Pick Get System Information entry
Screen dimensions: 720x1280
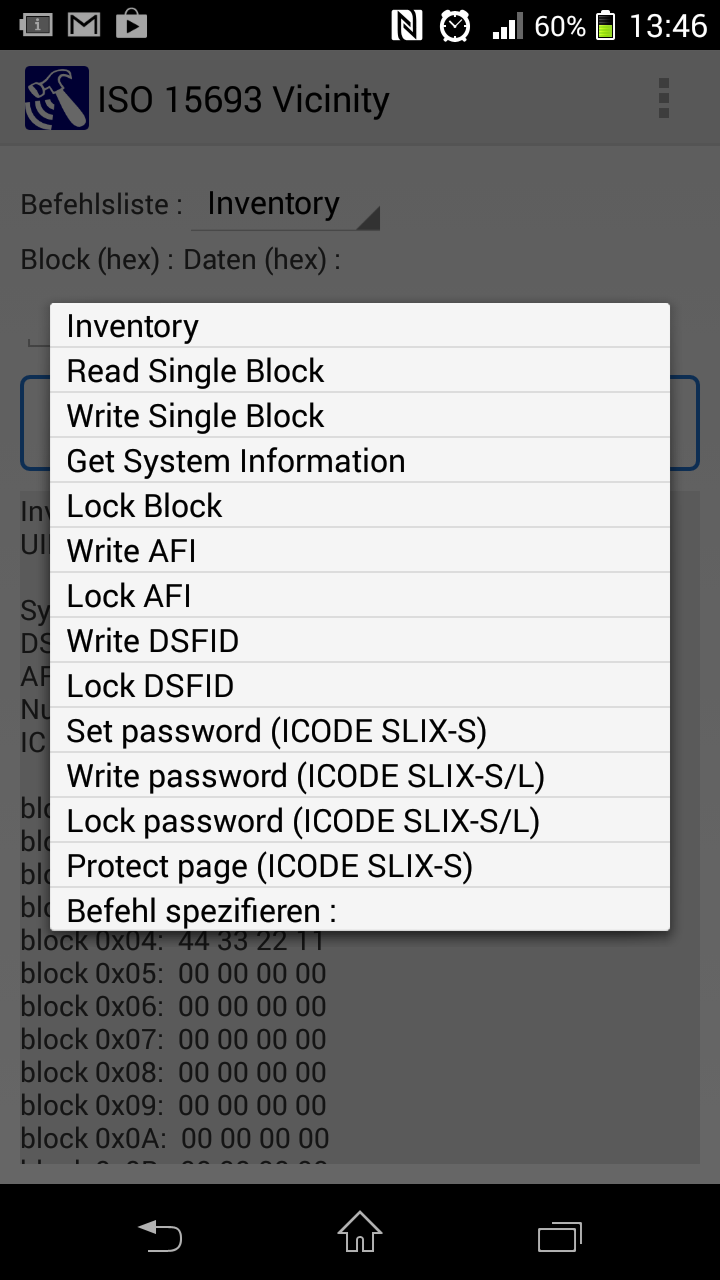360,461
